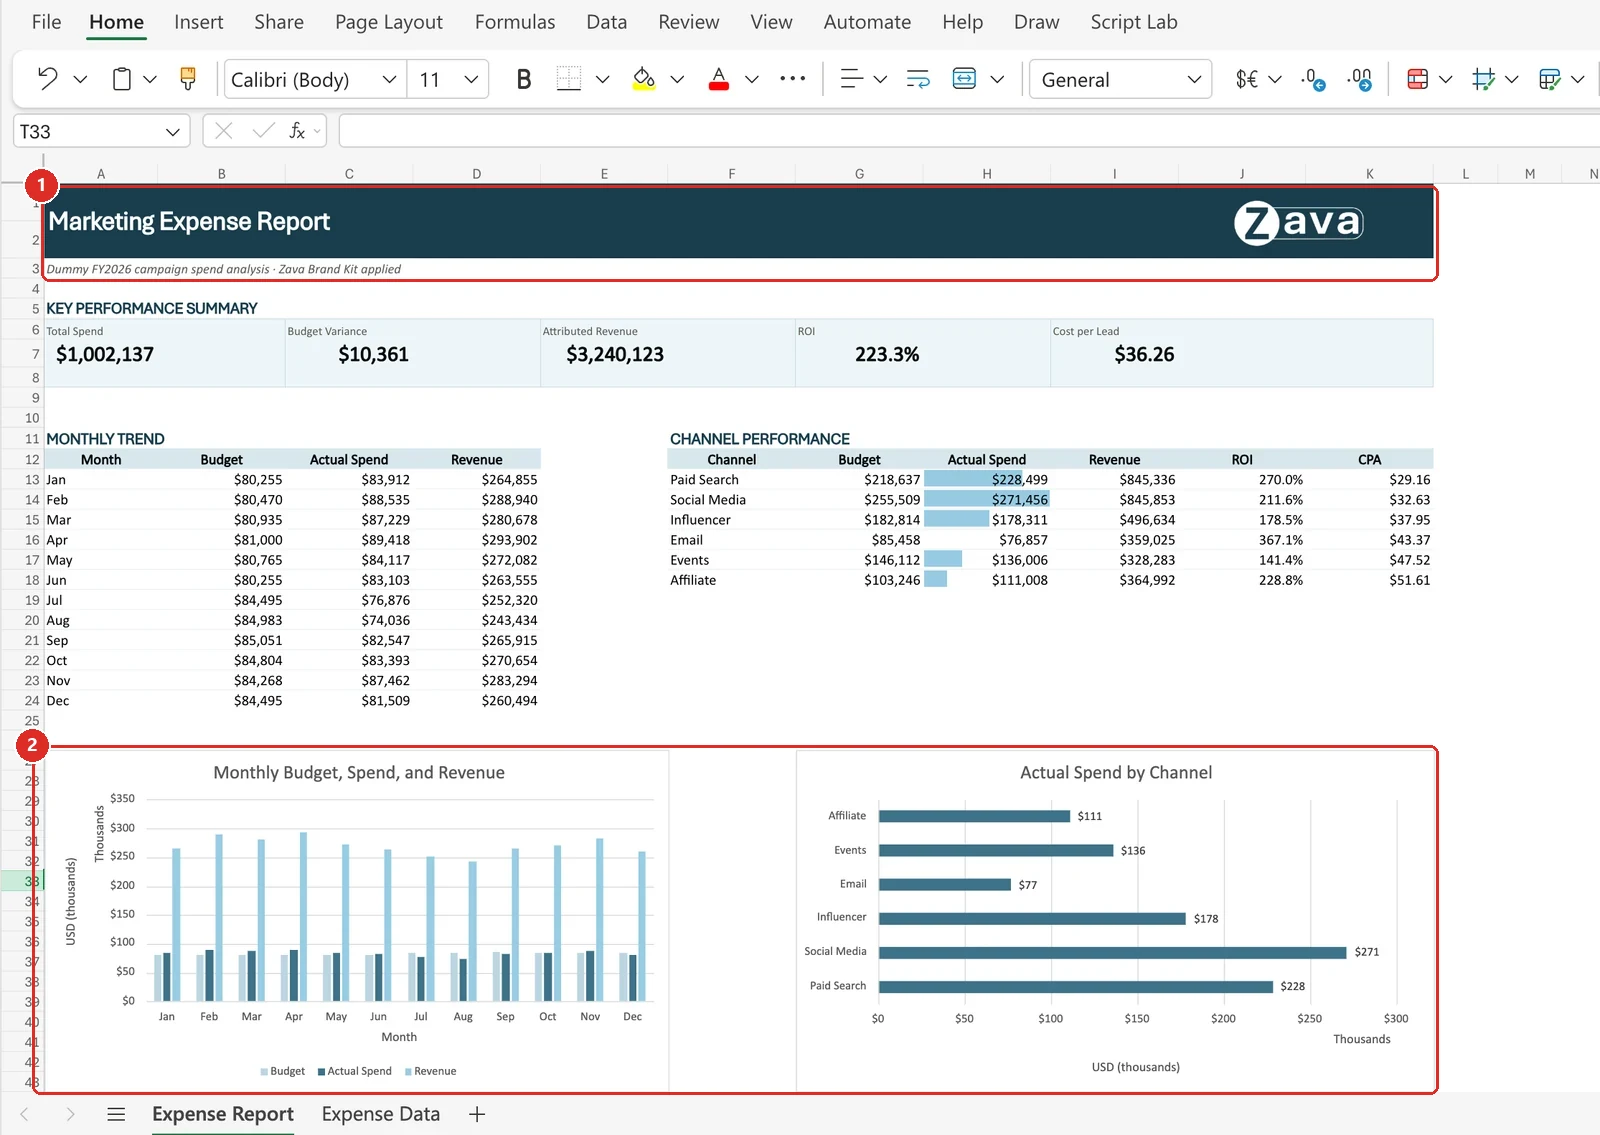Toggle Bold formatting
This screenshot has height=1135, width=1600.
(523, 79)
